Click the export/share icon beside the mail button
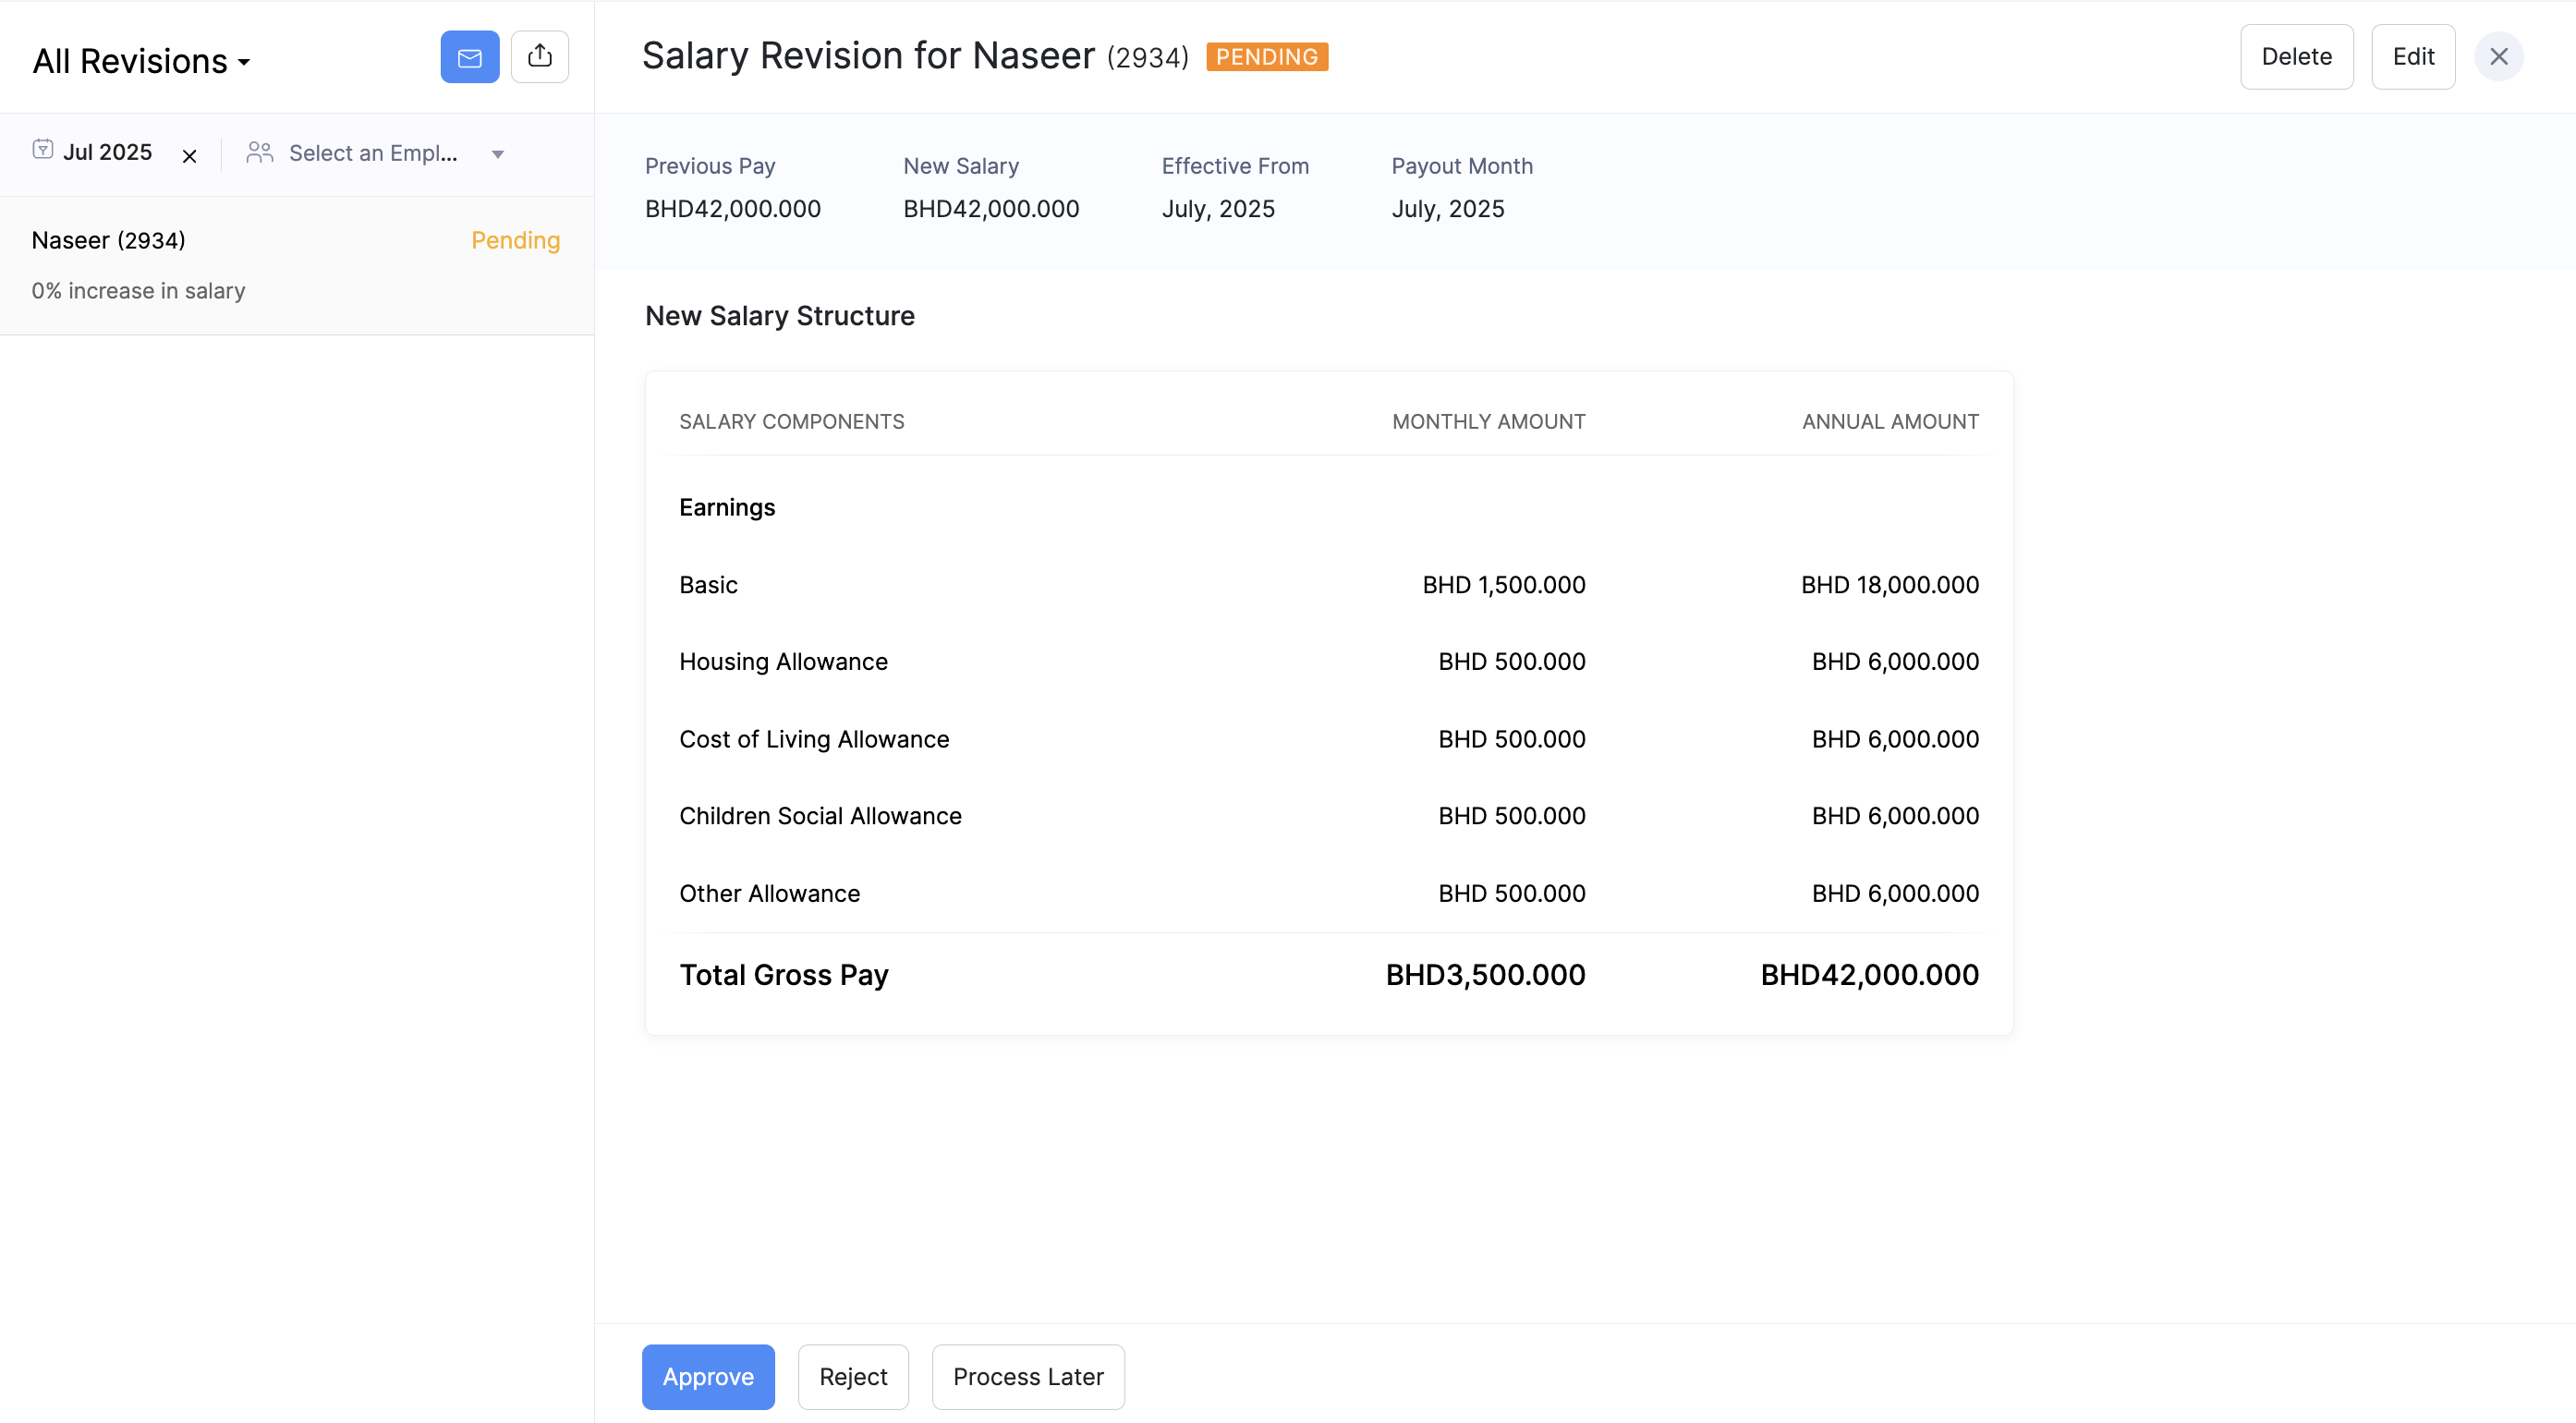The width and height of the screenshot is (2576, 1423). tap(540, 56)
